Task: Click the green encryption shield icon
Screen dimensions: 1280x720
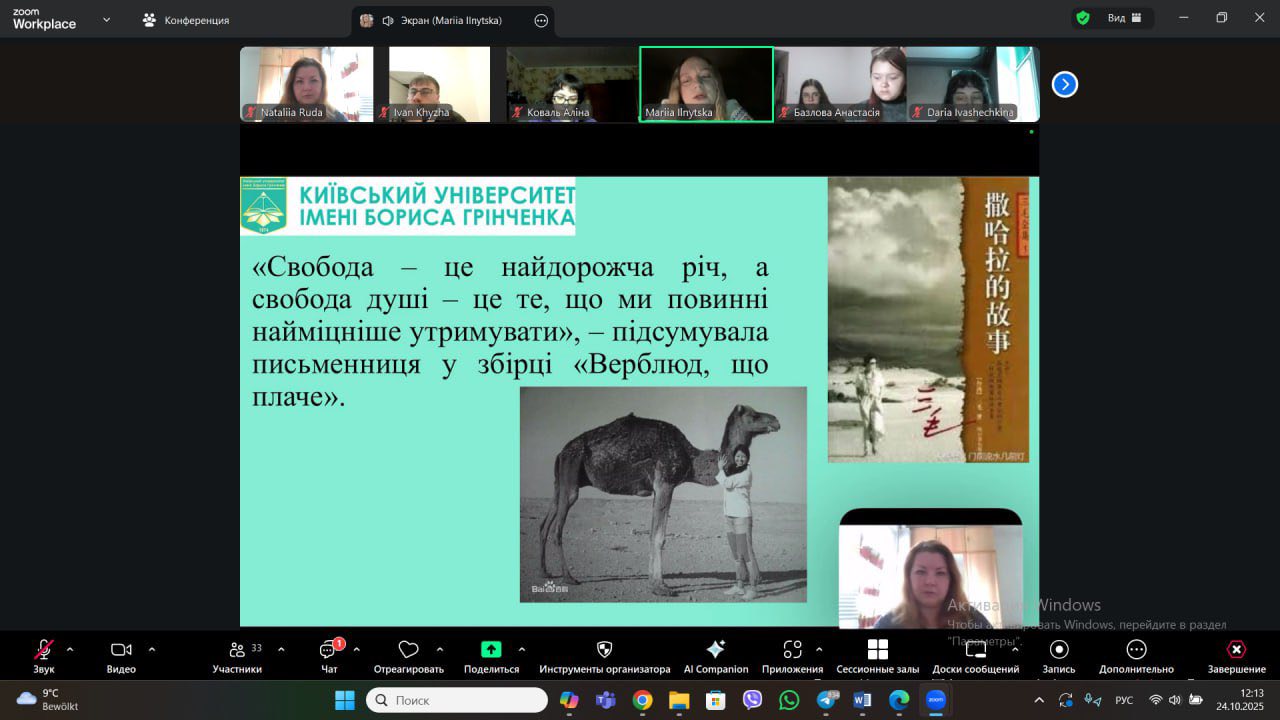Action: tap(1082, 18)
